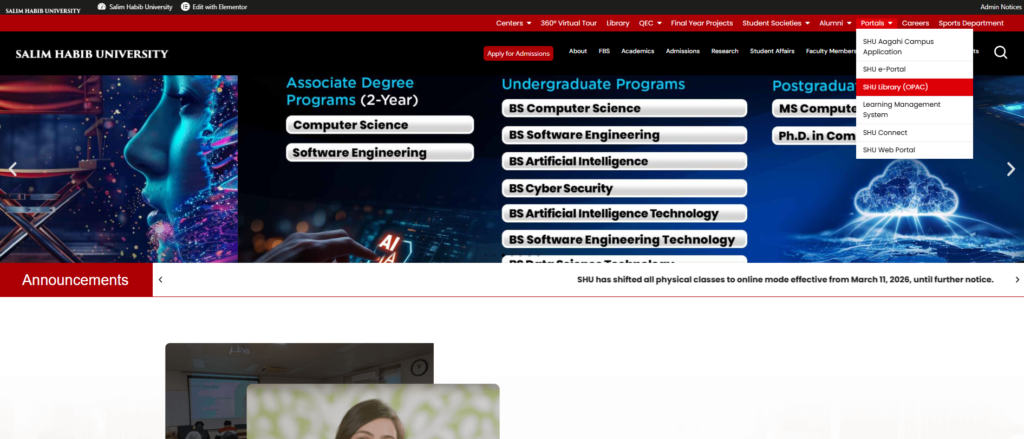Advance to next hero slide arrow
Screen dimensions: 1024x439
1010,169
